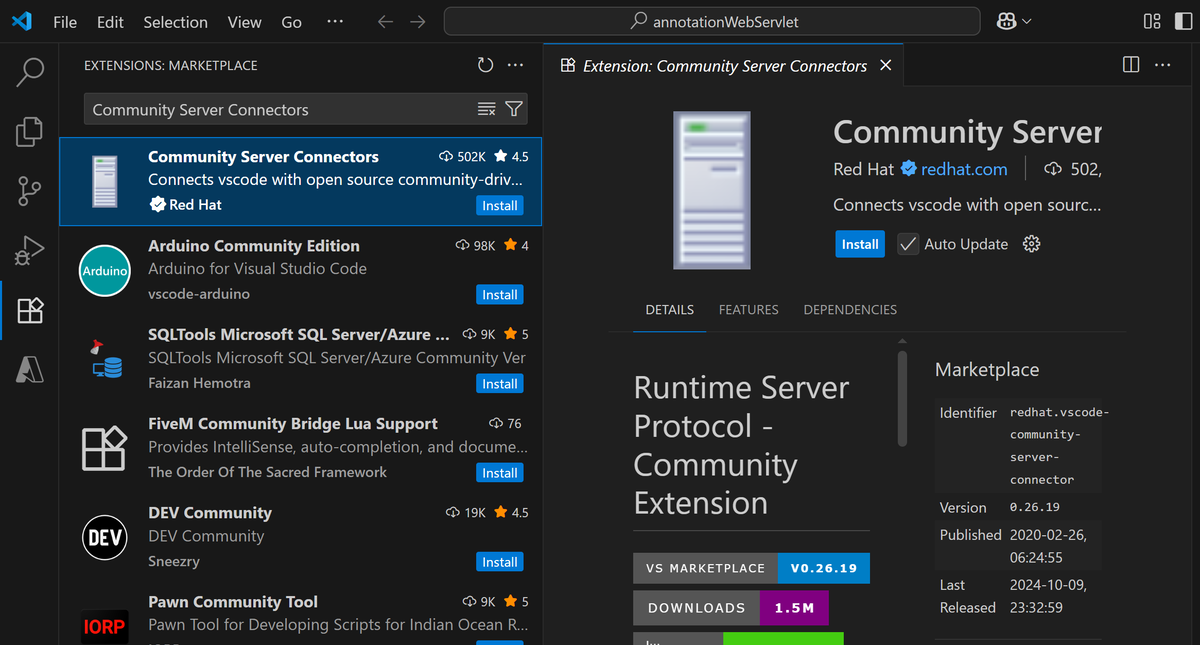Open Extensions view more actions menu

click(516, 65)
